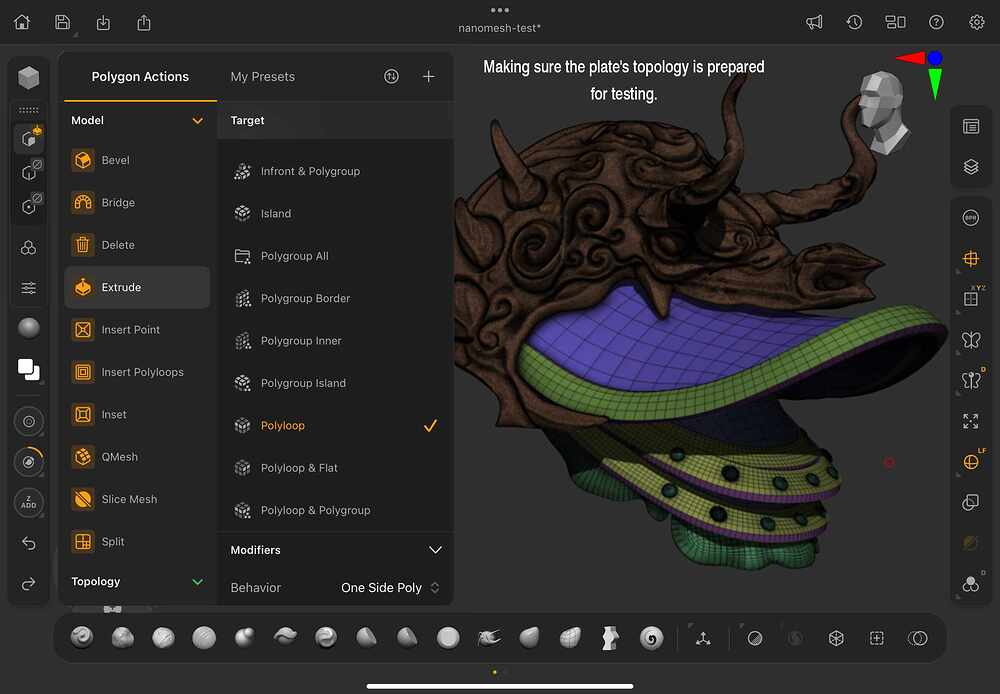1000x694 pixels.
Task: Open the Behavior One Side Poly dropdown
Action: tap(390, 587)
